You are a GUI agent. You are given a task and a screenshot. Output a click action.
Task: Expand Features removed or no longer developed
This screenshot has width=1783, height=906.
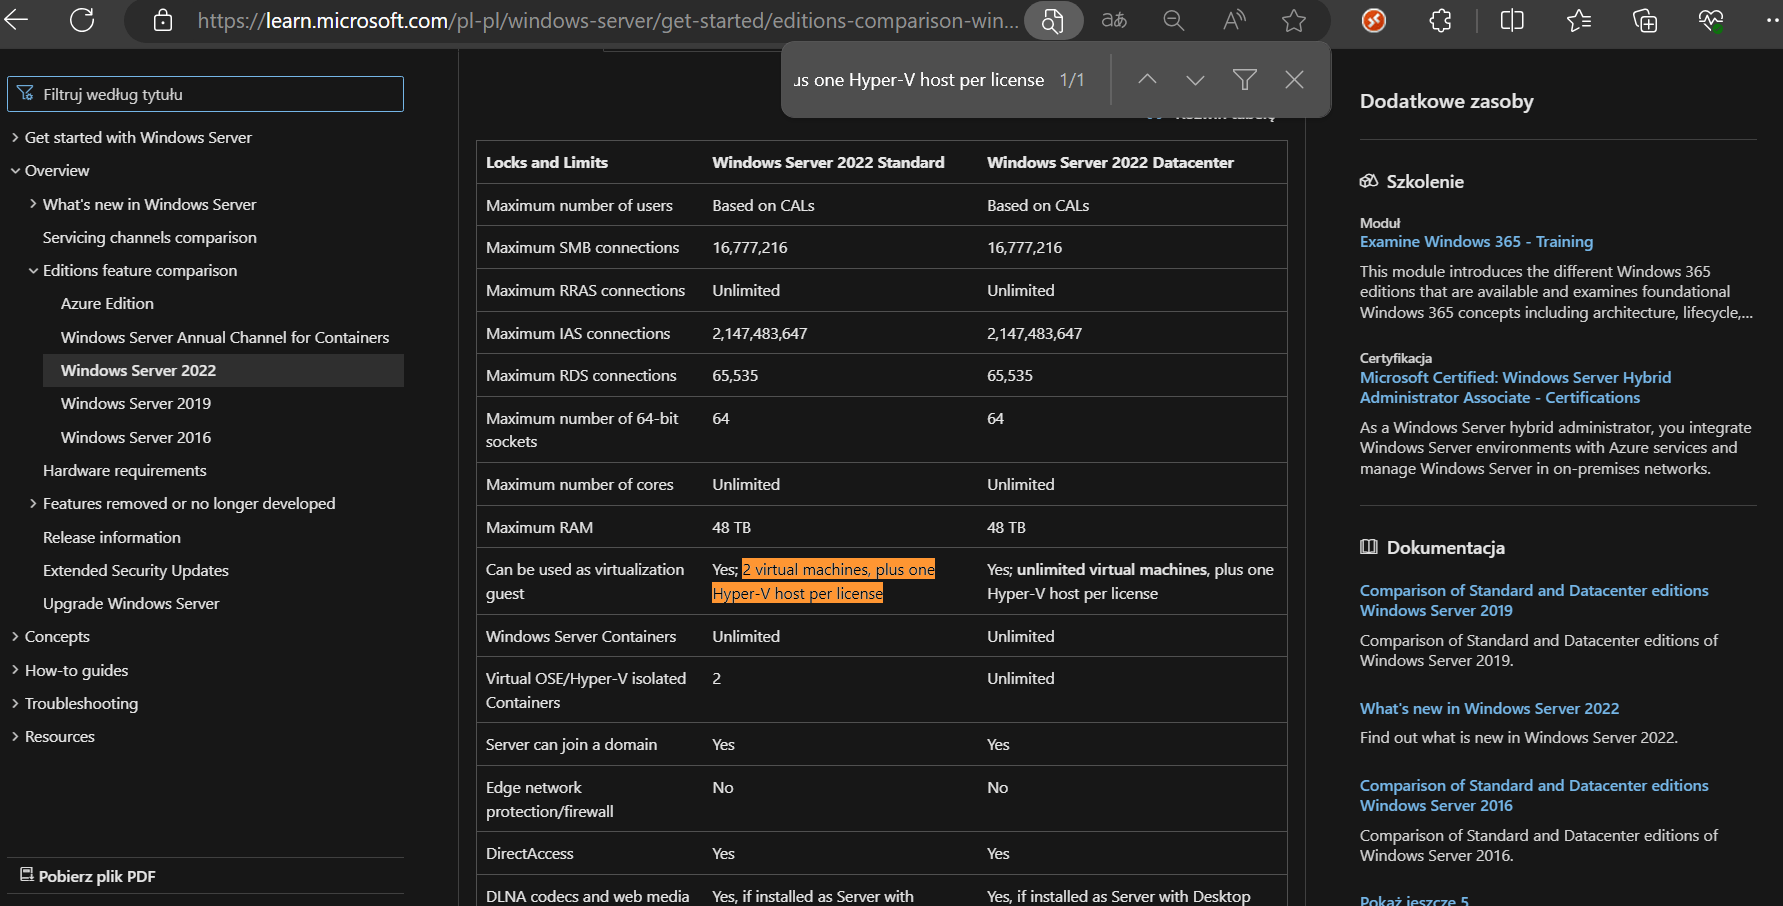pyautogui.click(x=33, y=504)
